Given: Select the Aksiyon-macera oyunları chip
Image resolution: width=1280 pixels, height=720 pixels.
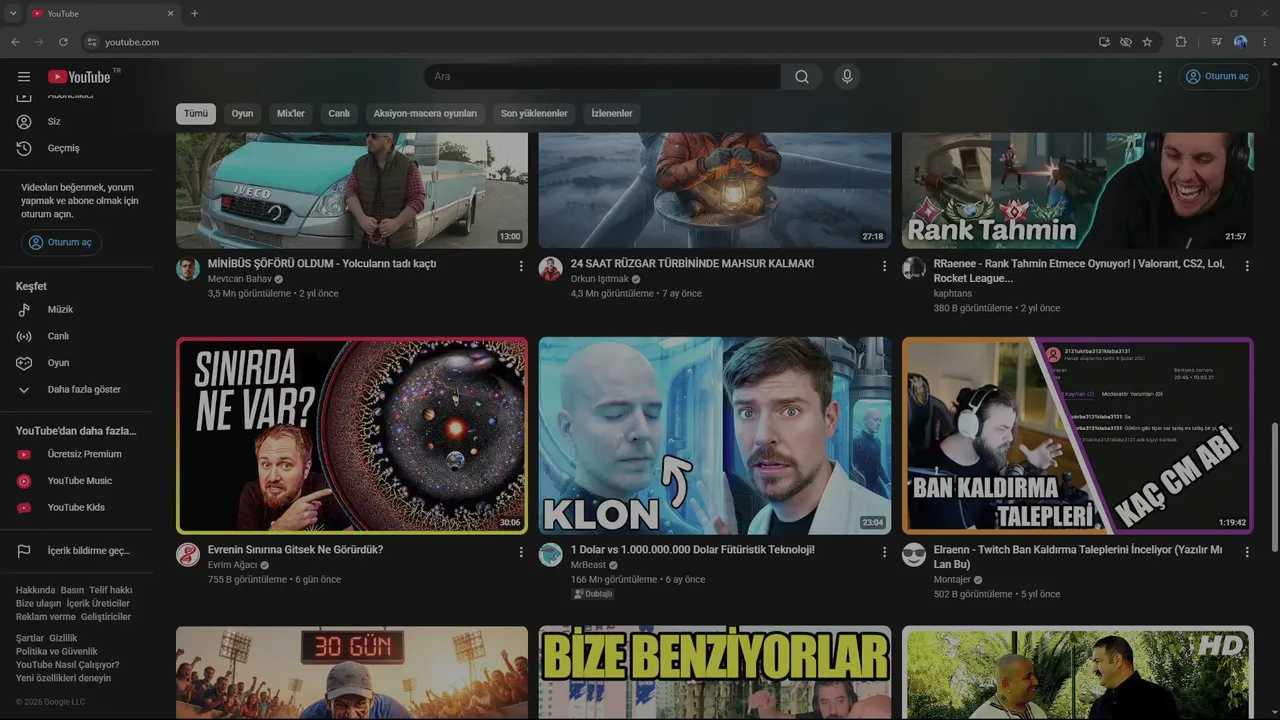Looking at the screenshot, I should point(425,114).
